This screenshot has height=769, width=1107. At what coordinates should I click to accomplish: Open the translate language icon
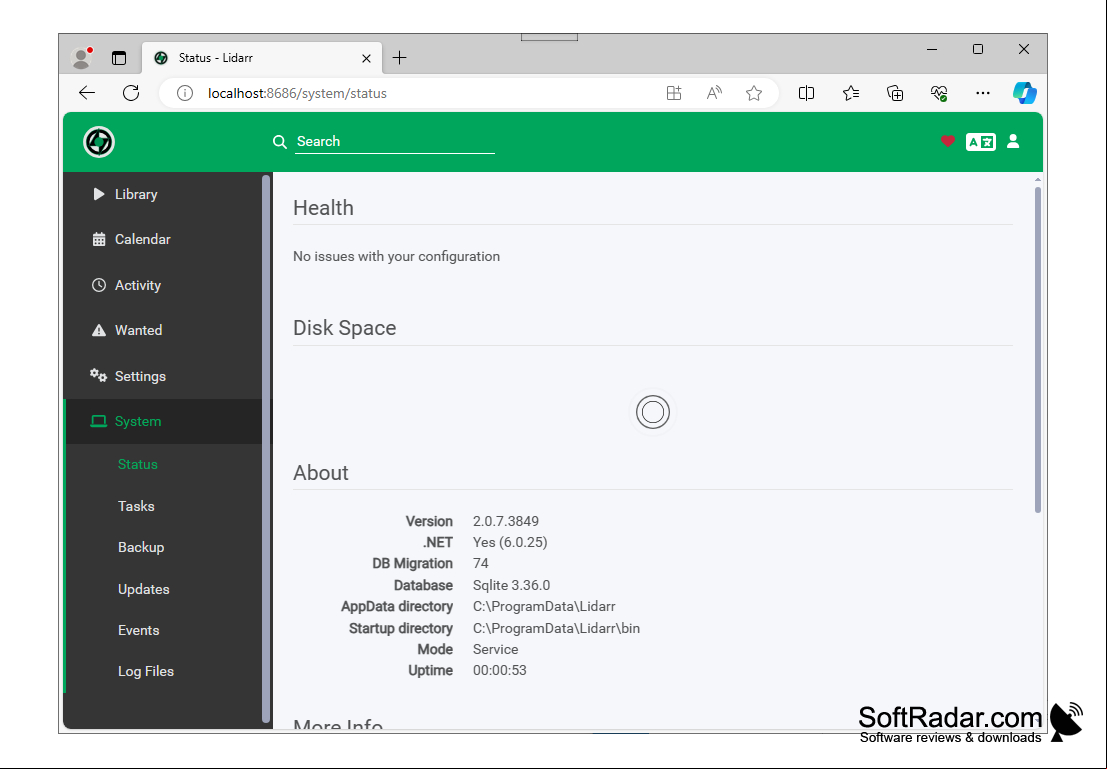[981, 142]
